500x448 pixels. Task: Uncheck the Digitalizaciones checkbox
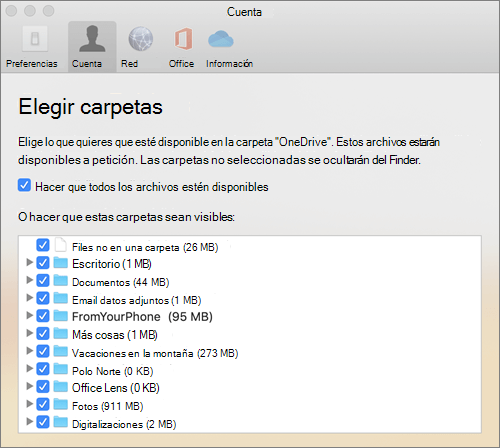pyautogui.click(x=43, y=422)
